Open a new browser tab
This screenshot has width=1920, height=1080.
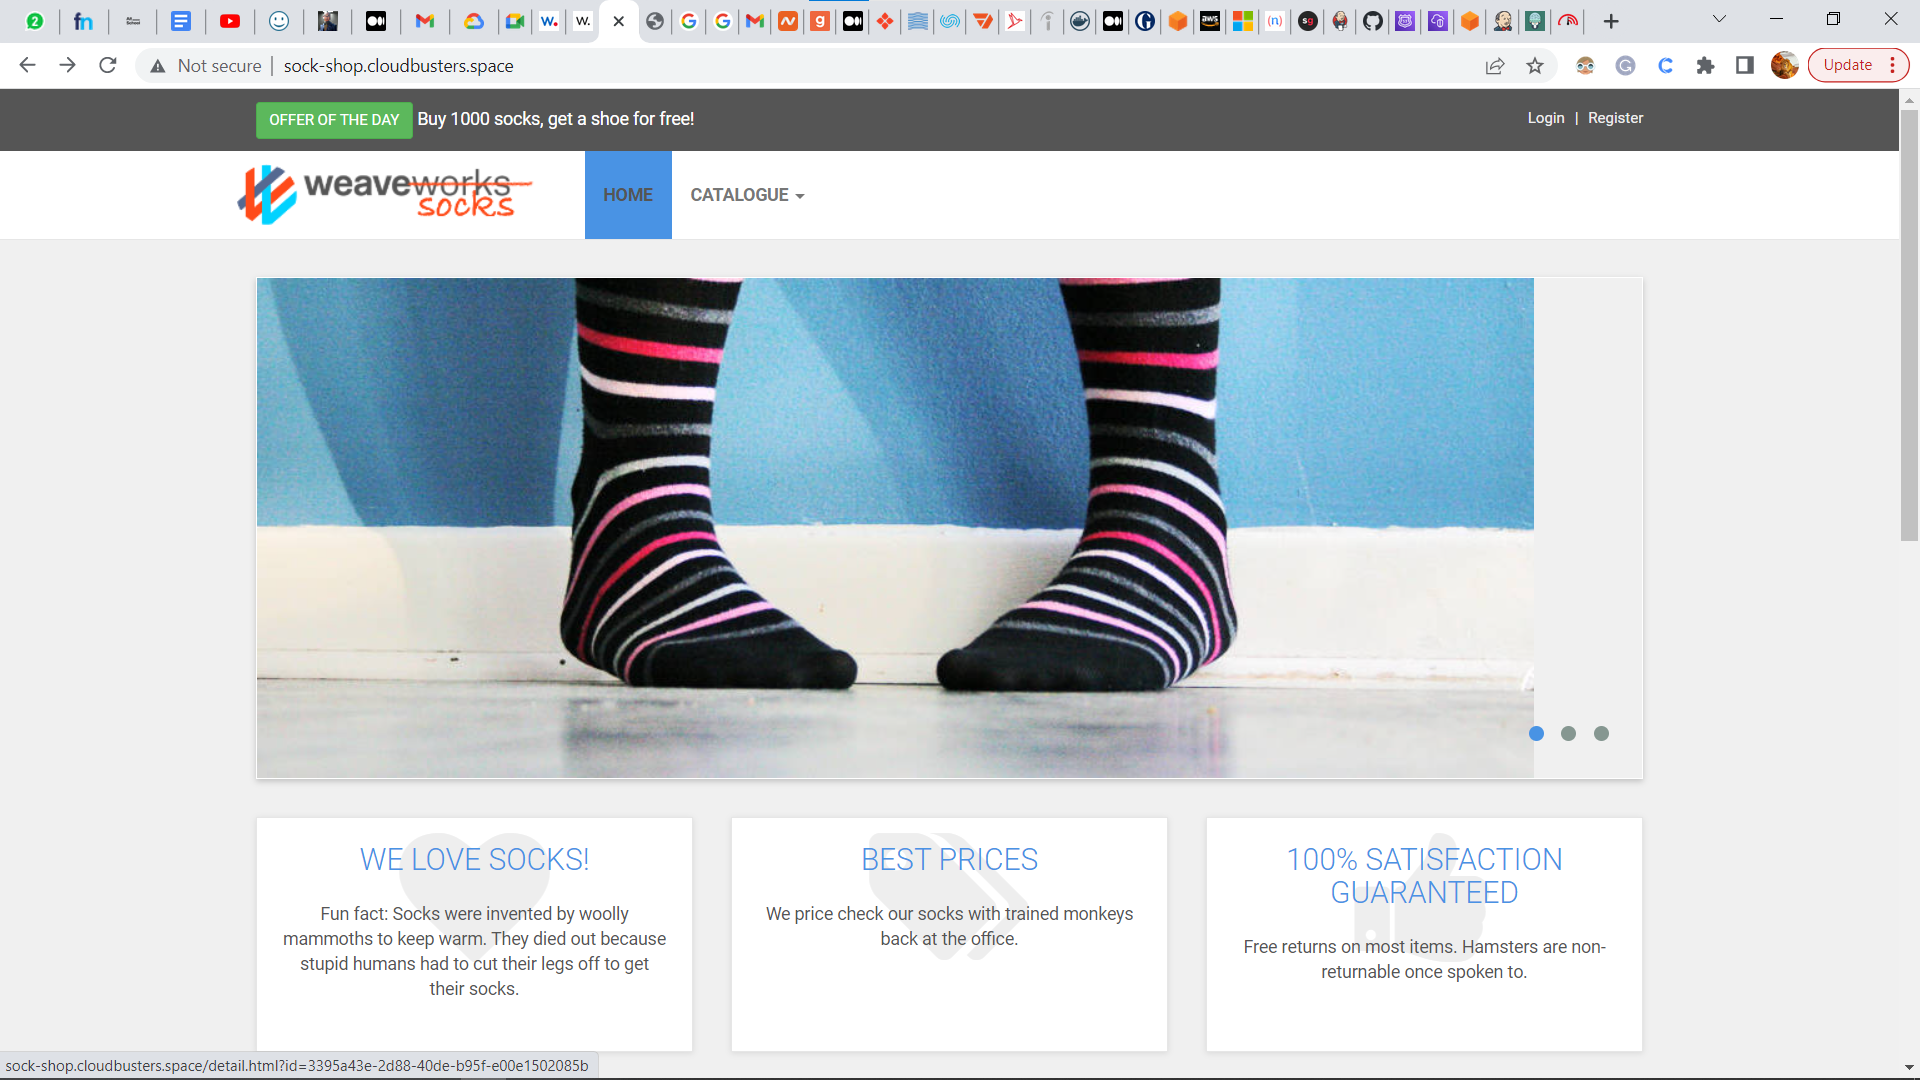pyautogui.click(x=1611, y=21)
